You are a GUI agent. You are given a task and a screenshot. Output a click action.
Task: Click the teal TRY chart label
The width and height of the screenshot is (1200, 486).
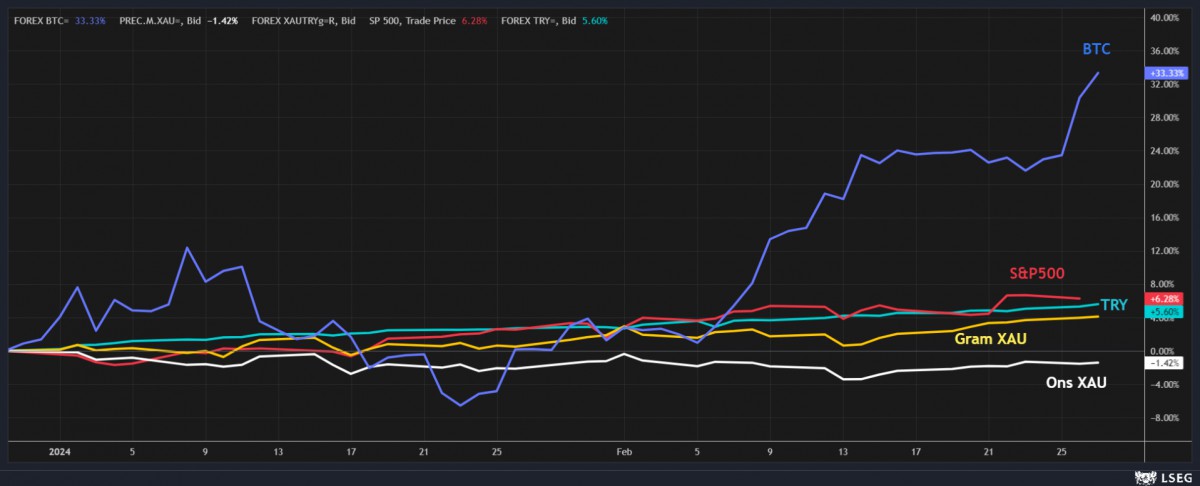[x=1114, y=304]
